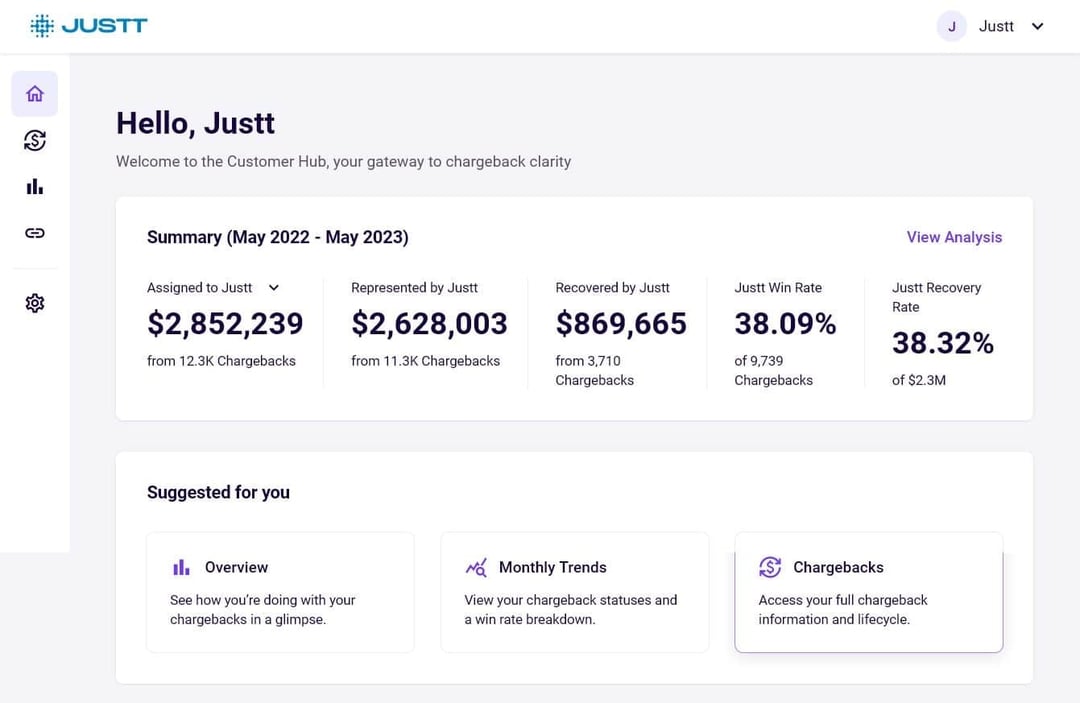The height and width of the screenshot is (703, 1080).
Task: Click the Justt logo in the header
Action: [89, 25]
